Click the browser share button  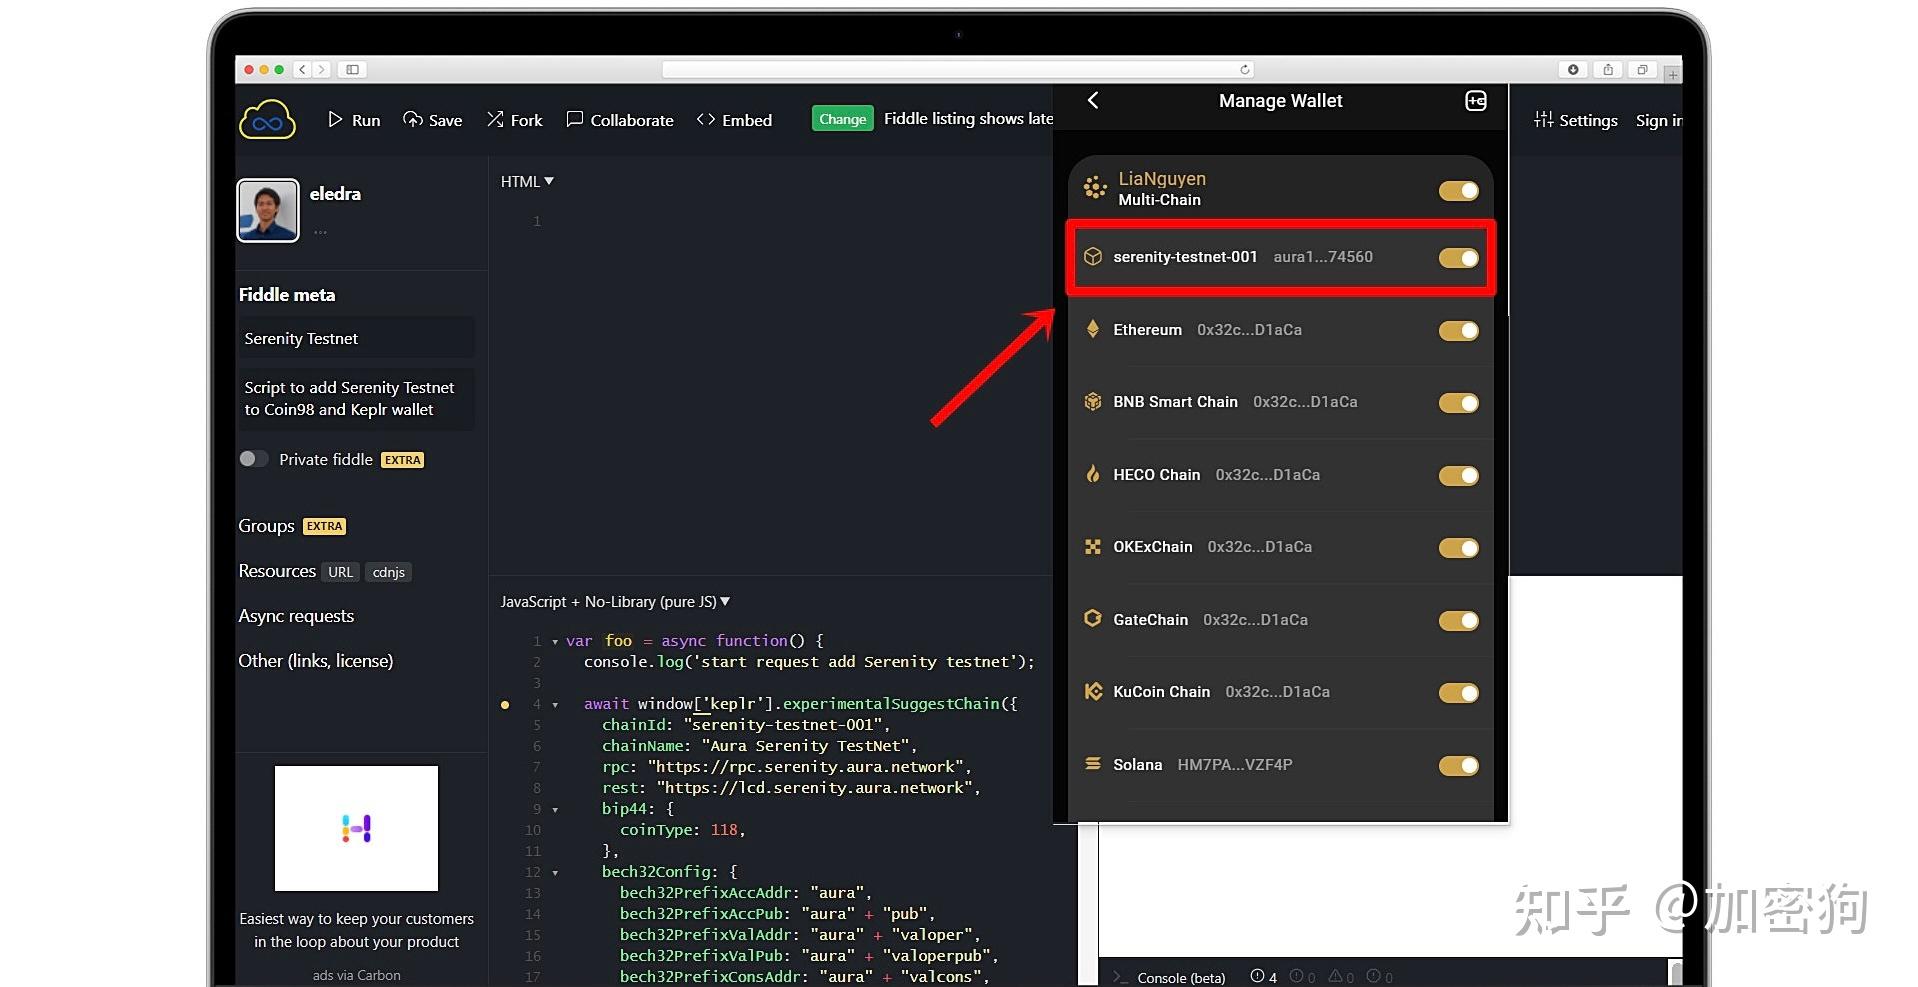coord(1607,69)
